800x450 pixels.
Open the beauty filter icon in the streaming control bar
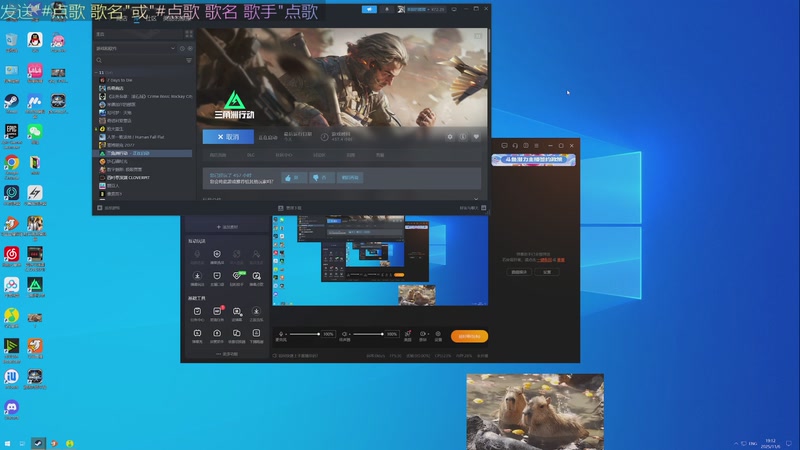click(x=408, y=336)
